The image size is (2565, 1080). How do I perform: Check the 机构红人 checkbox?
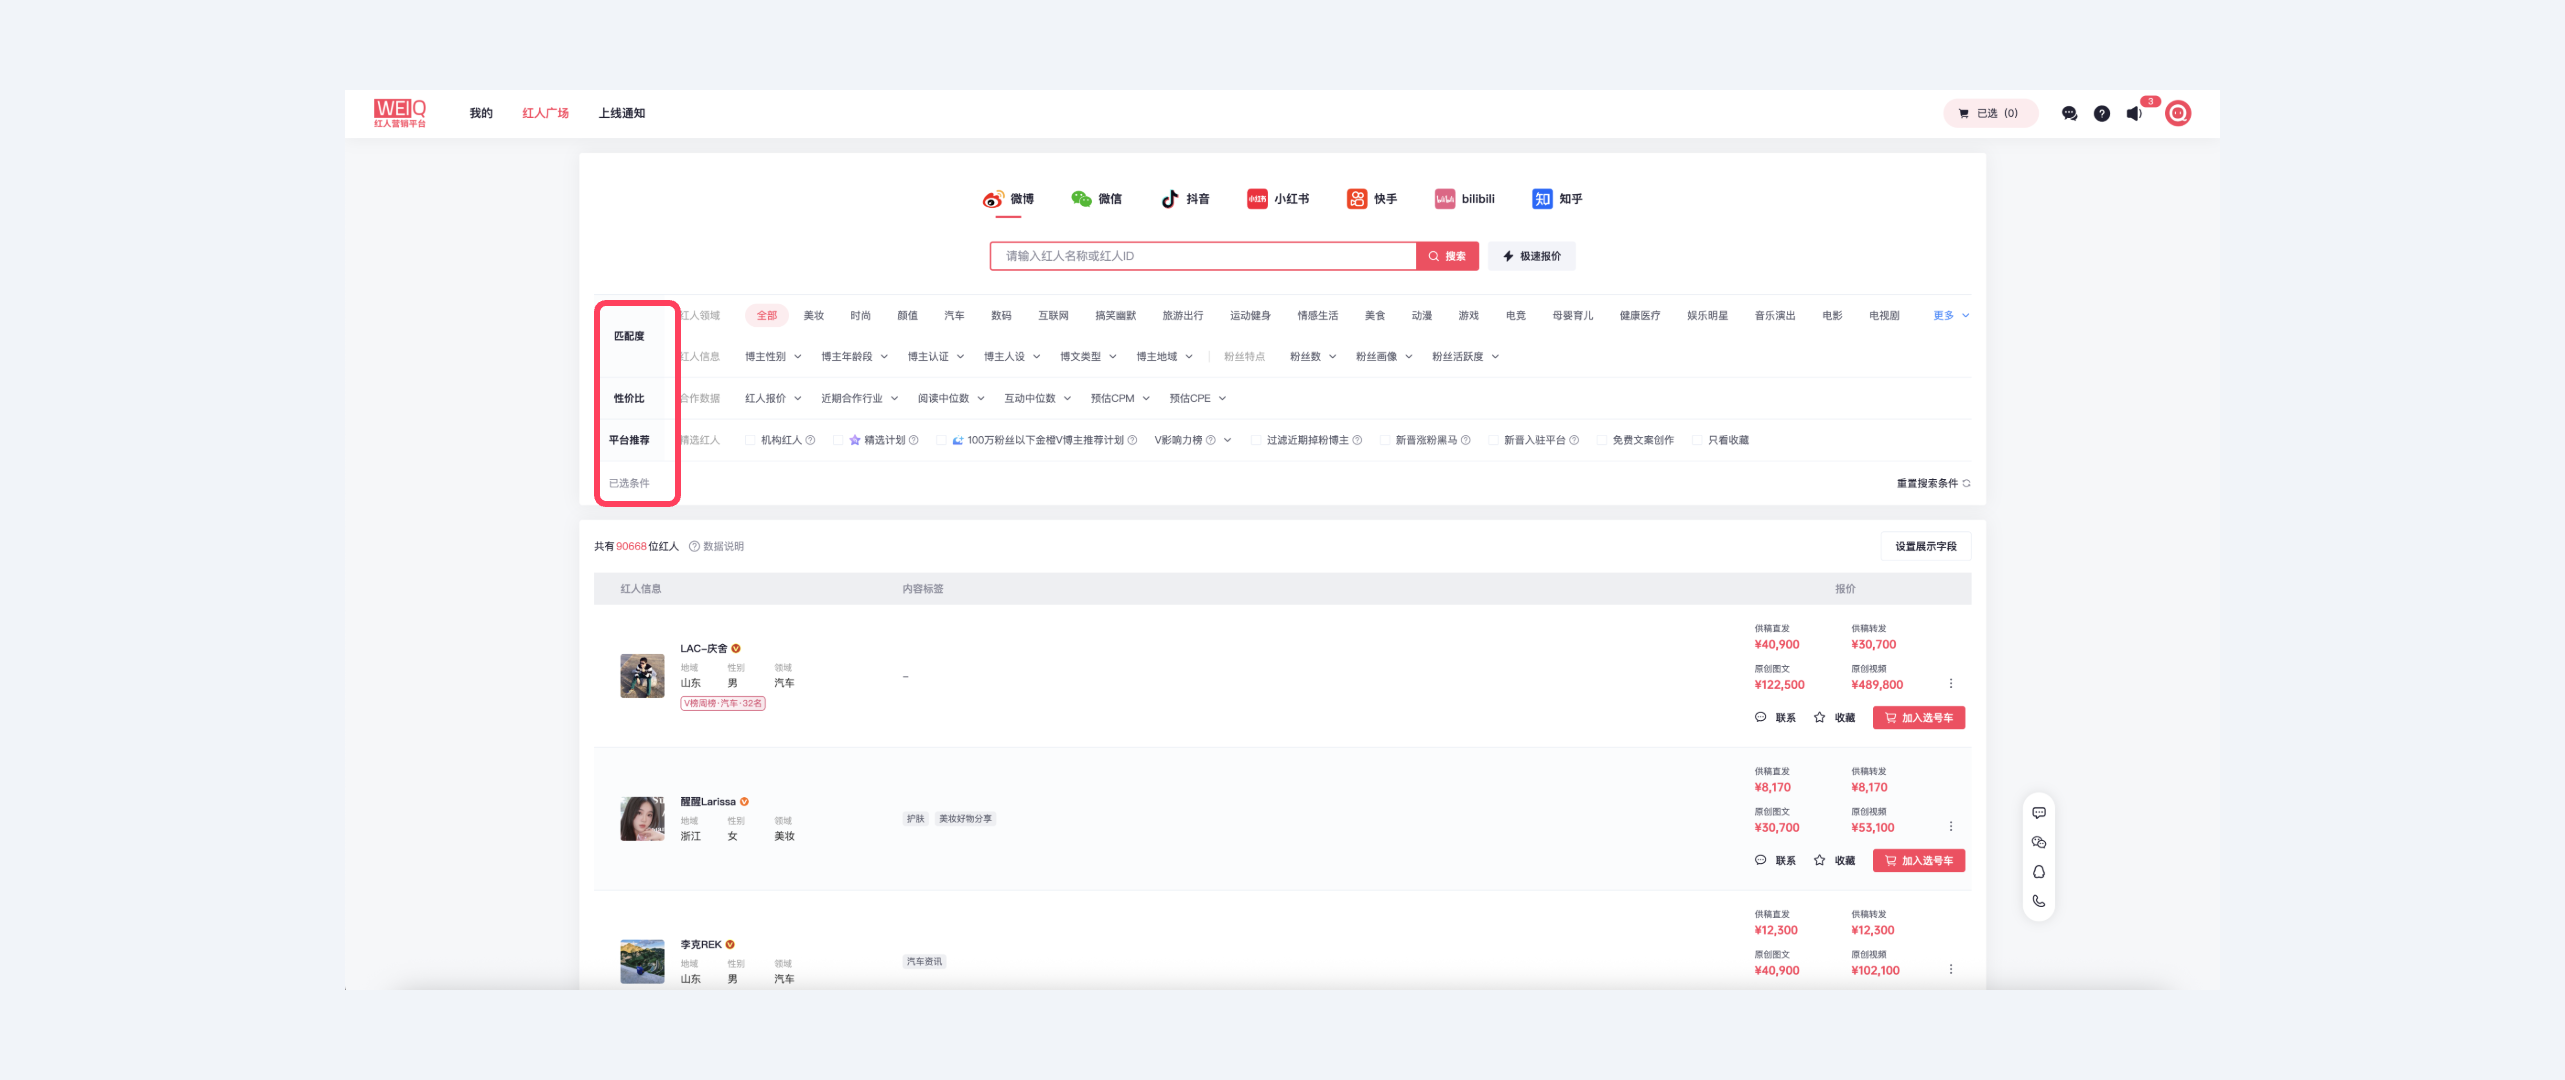[x=750, y=440]
